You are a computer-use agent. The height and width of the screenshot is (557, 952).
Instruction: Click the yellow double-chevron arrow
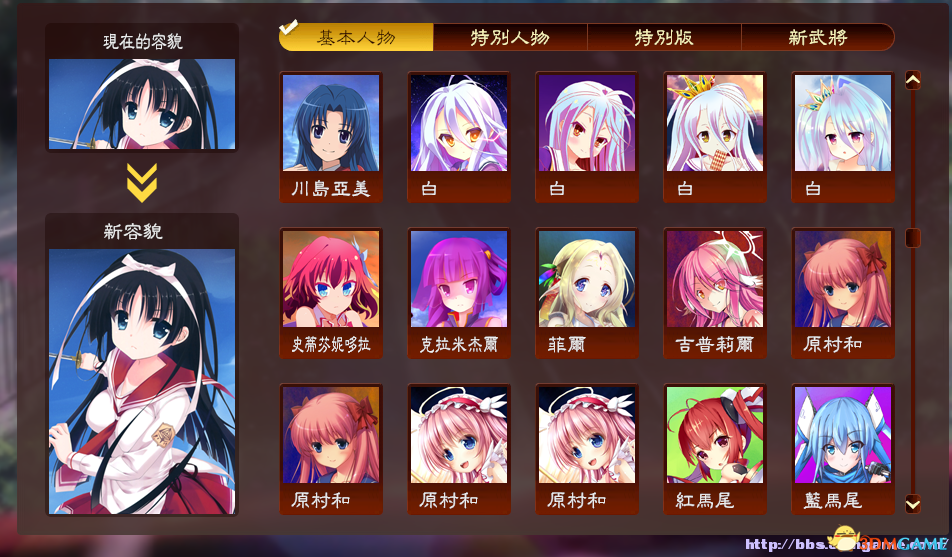click(x=142, y=182)
